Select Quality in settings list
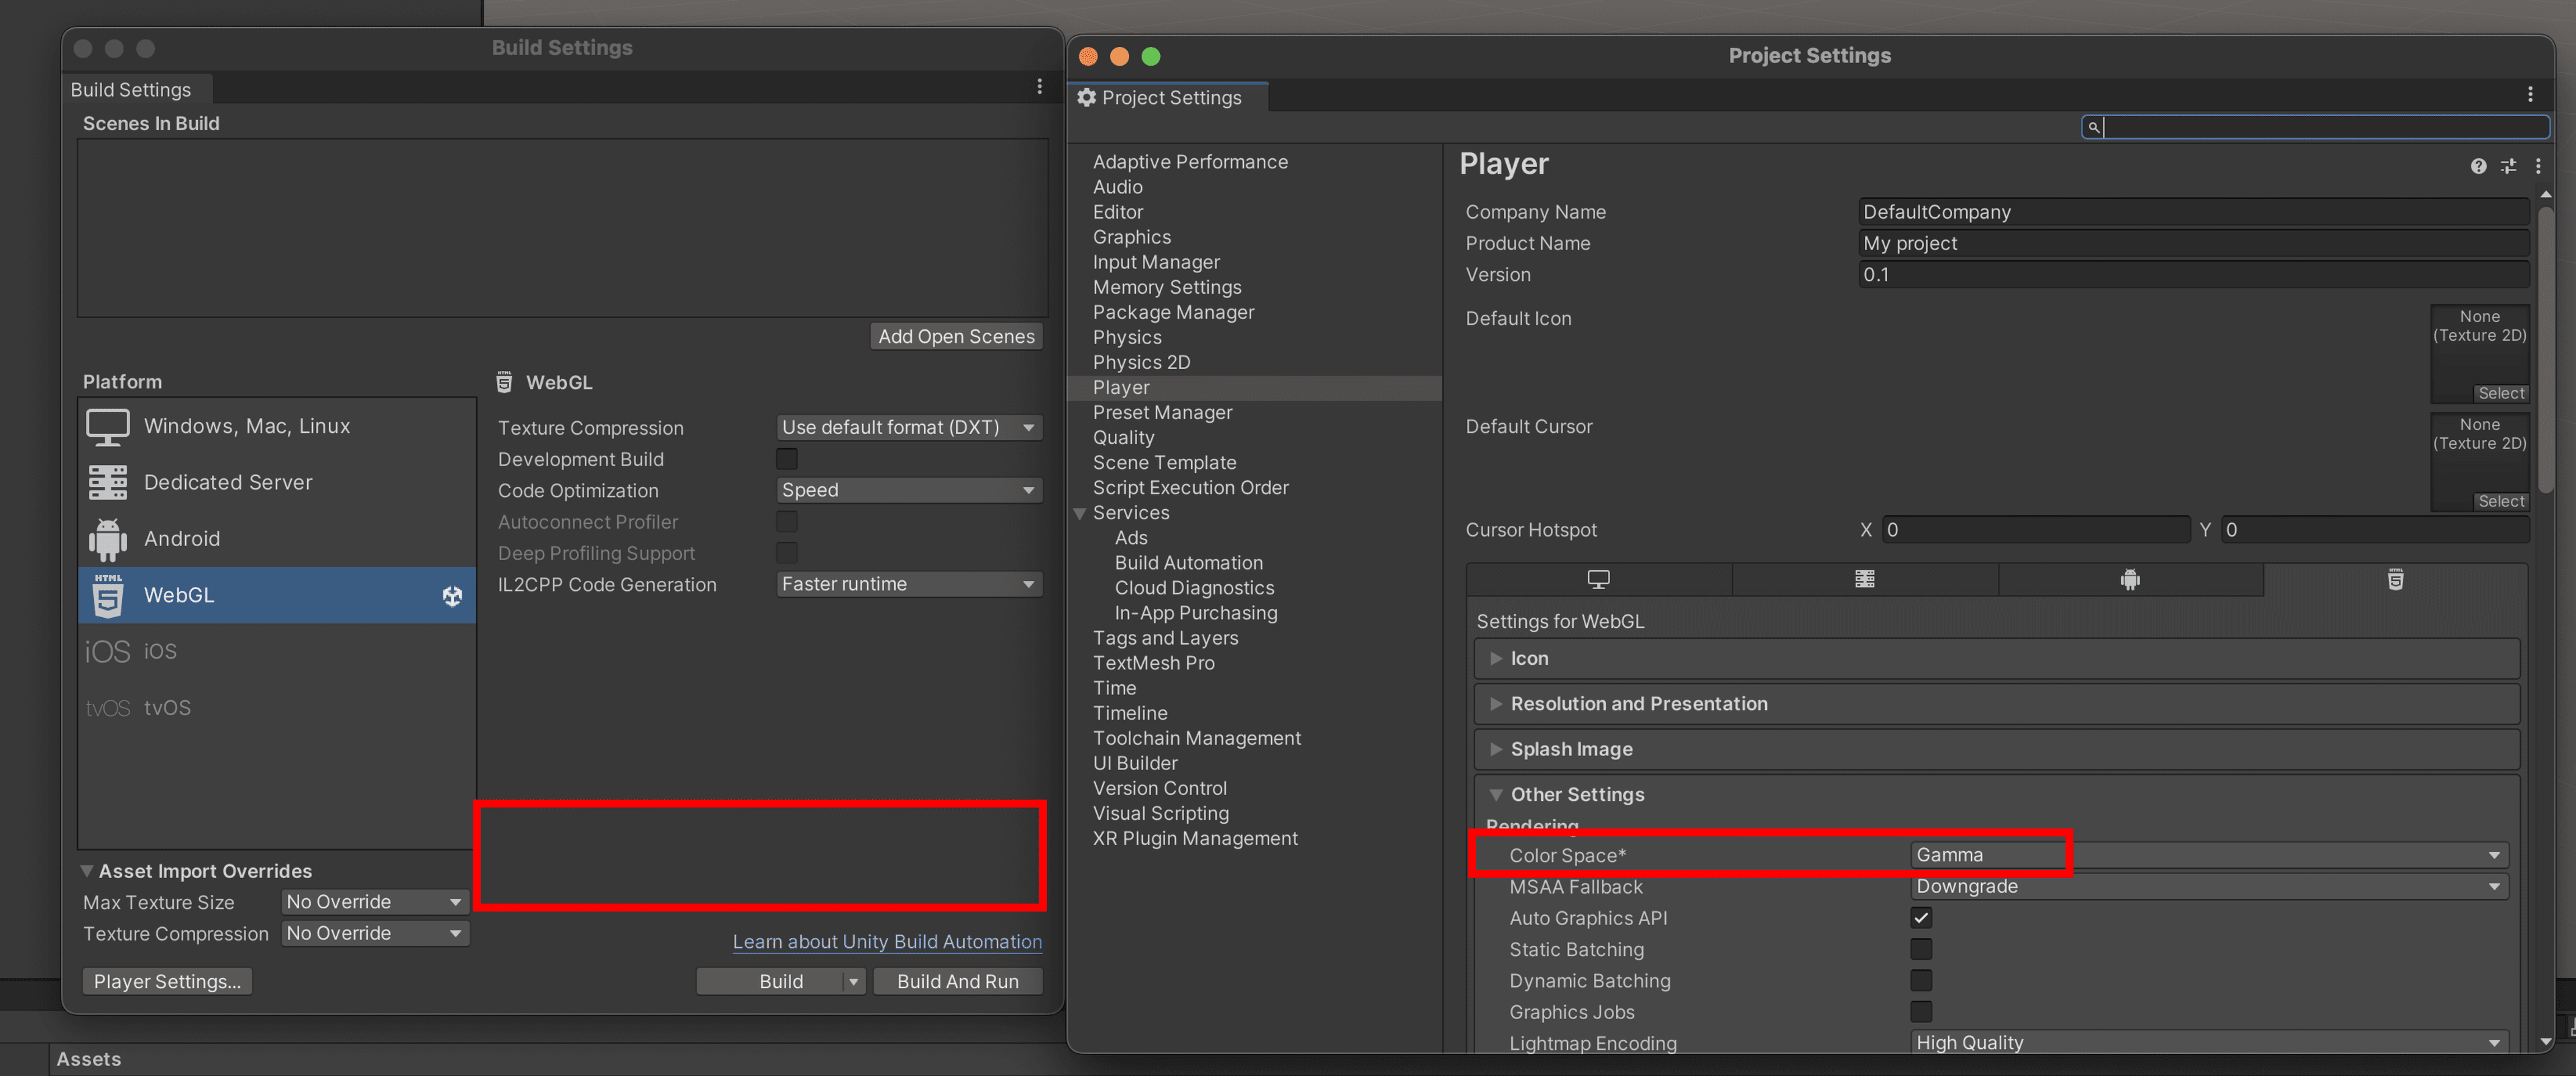The height and width of the screenshot is (1076, 2576). 1123,438
